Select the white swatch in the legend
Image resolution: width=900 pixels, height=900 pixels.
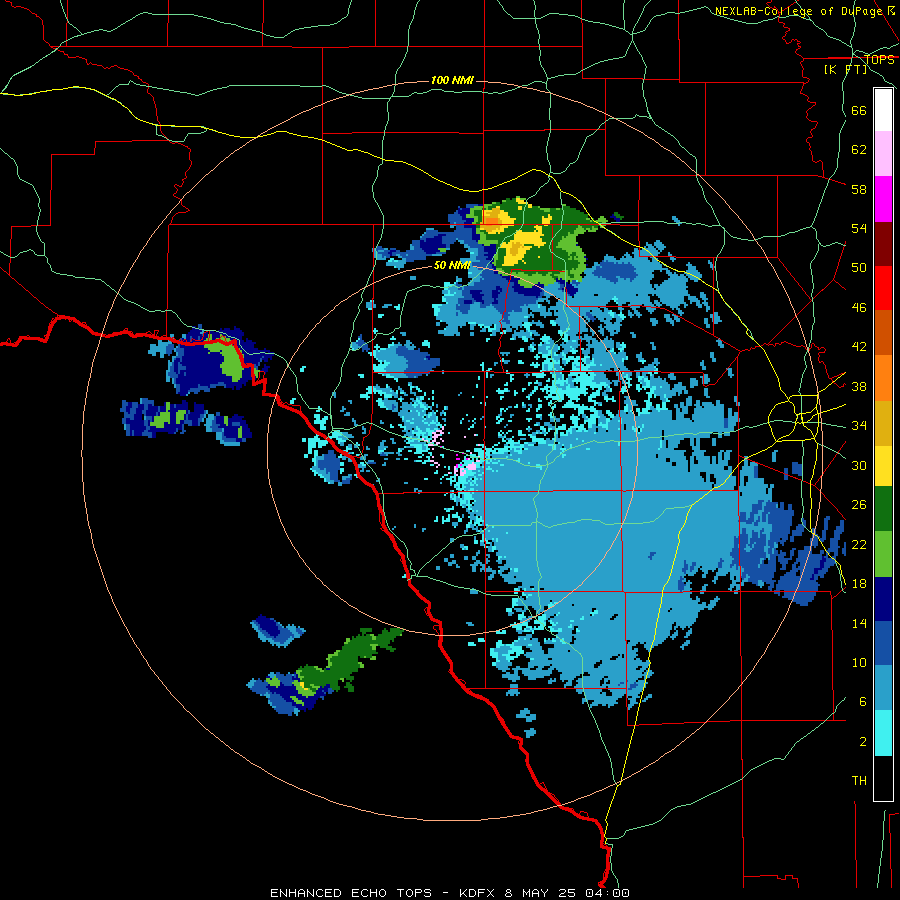click(x=883, y=110)
